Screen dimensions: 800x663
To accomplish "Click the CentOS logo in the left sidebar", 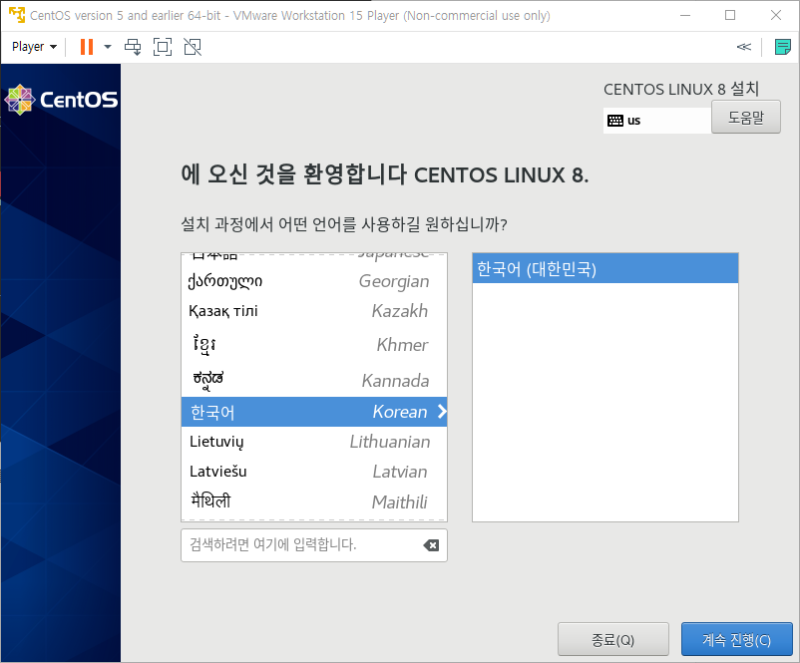I will [60, 99].
